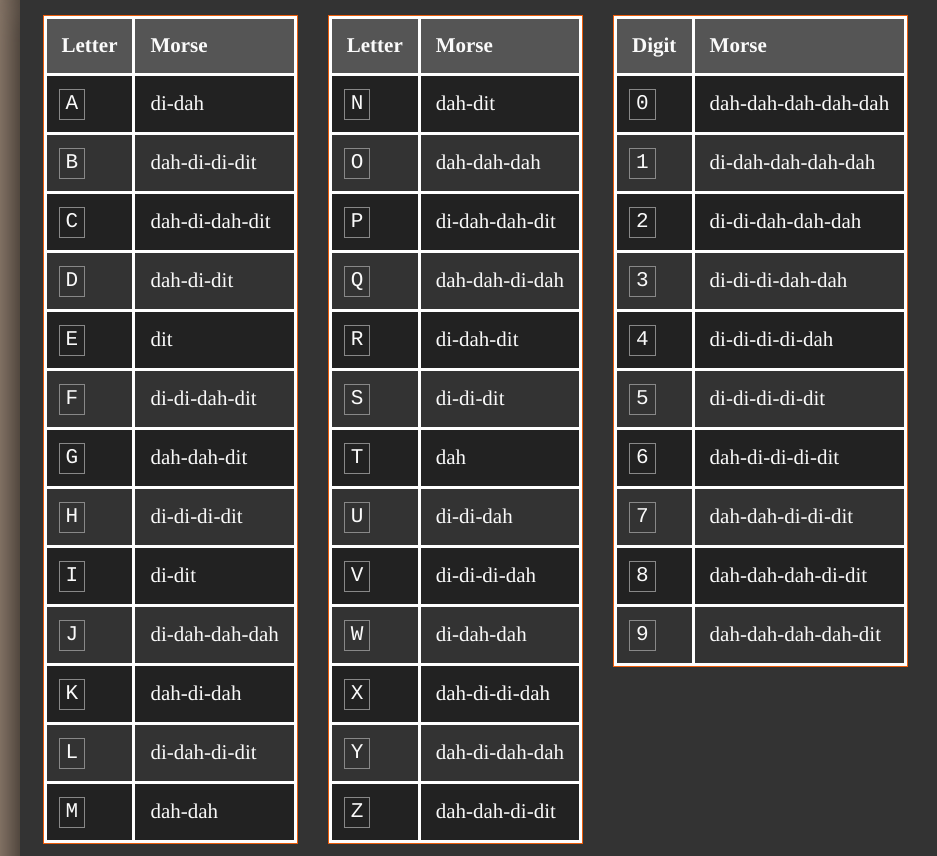The width and height of the screenshot is (937, 856).
Task: Select the letter Q key box
Action: click(x=357, y=281)
